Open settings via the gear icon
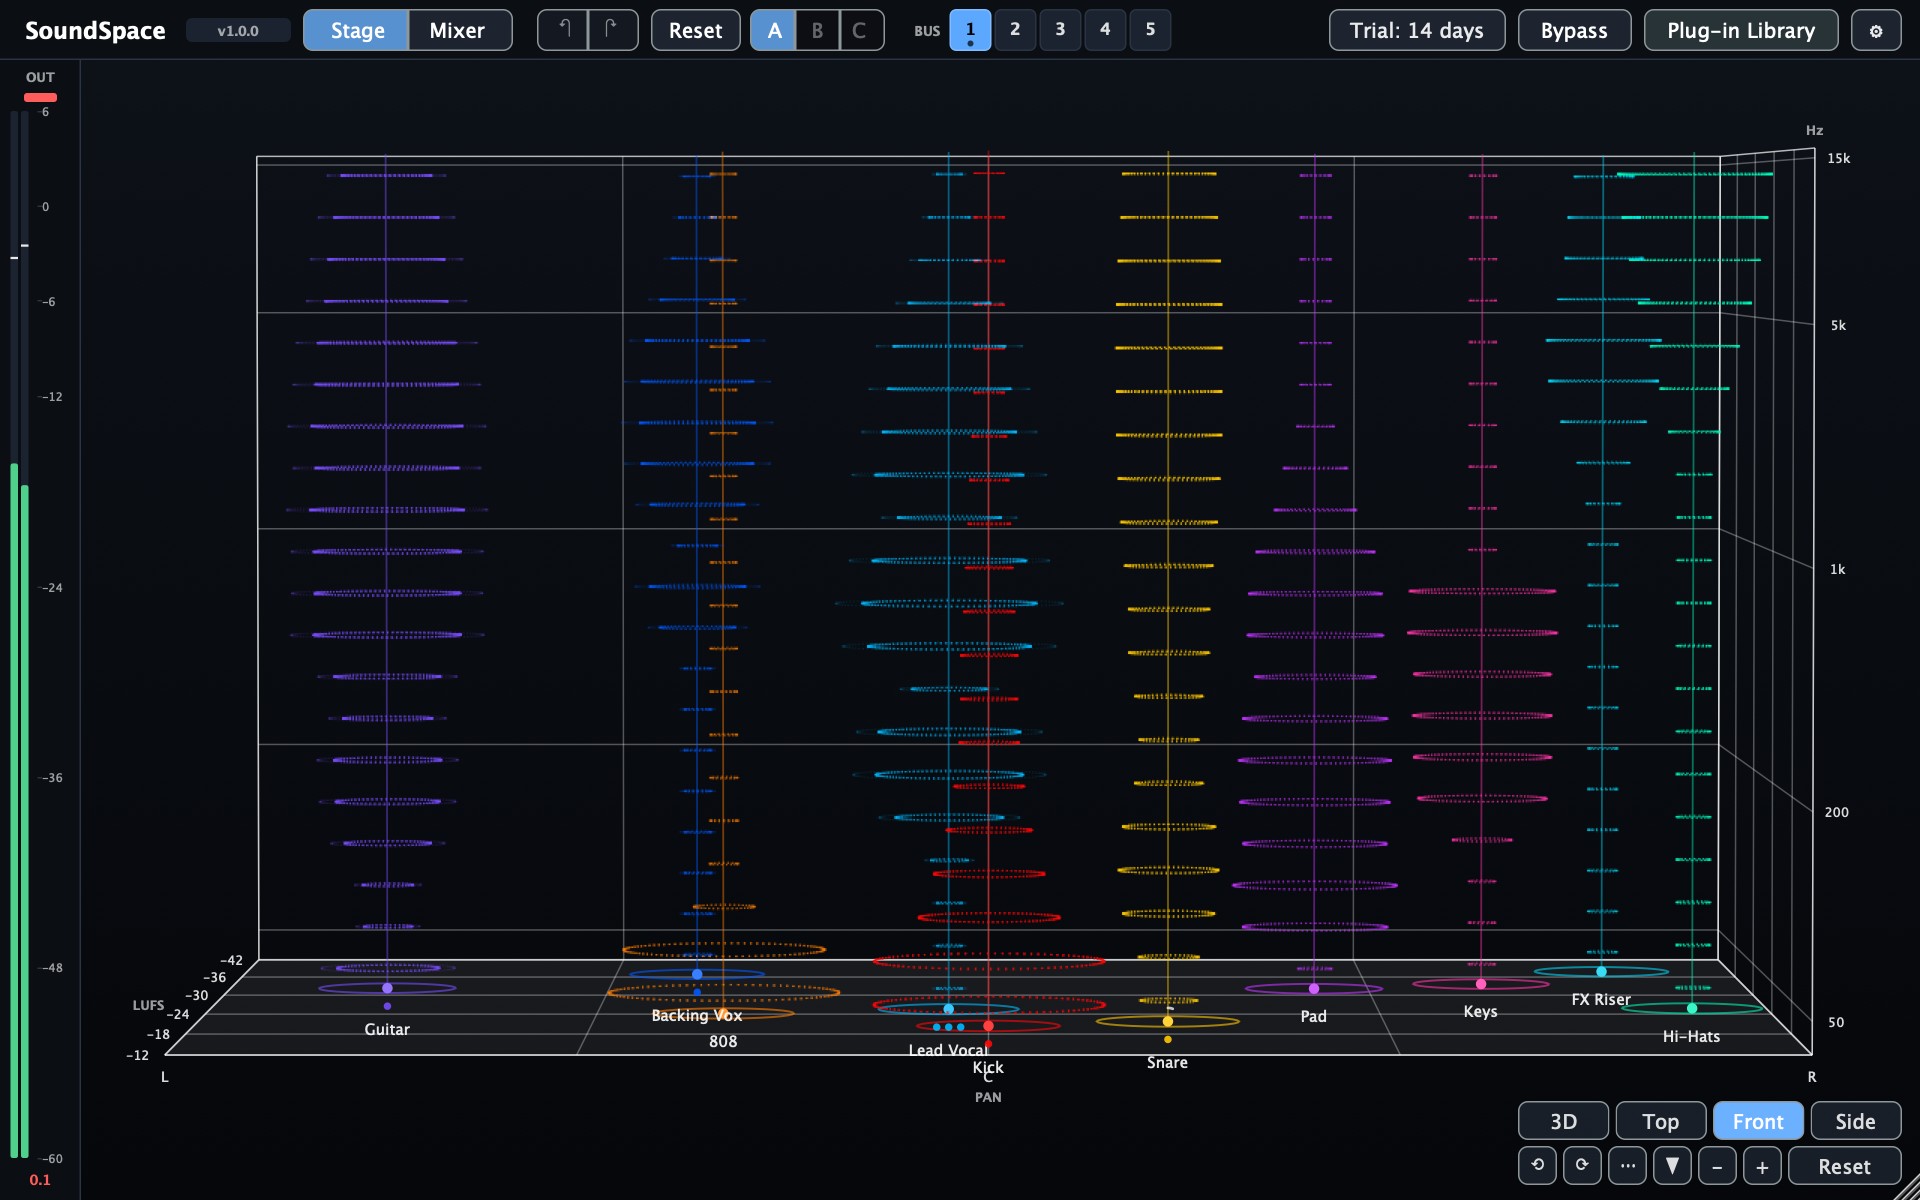This screenshot has width=1920, height=1200. tap(1876, 30)
